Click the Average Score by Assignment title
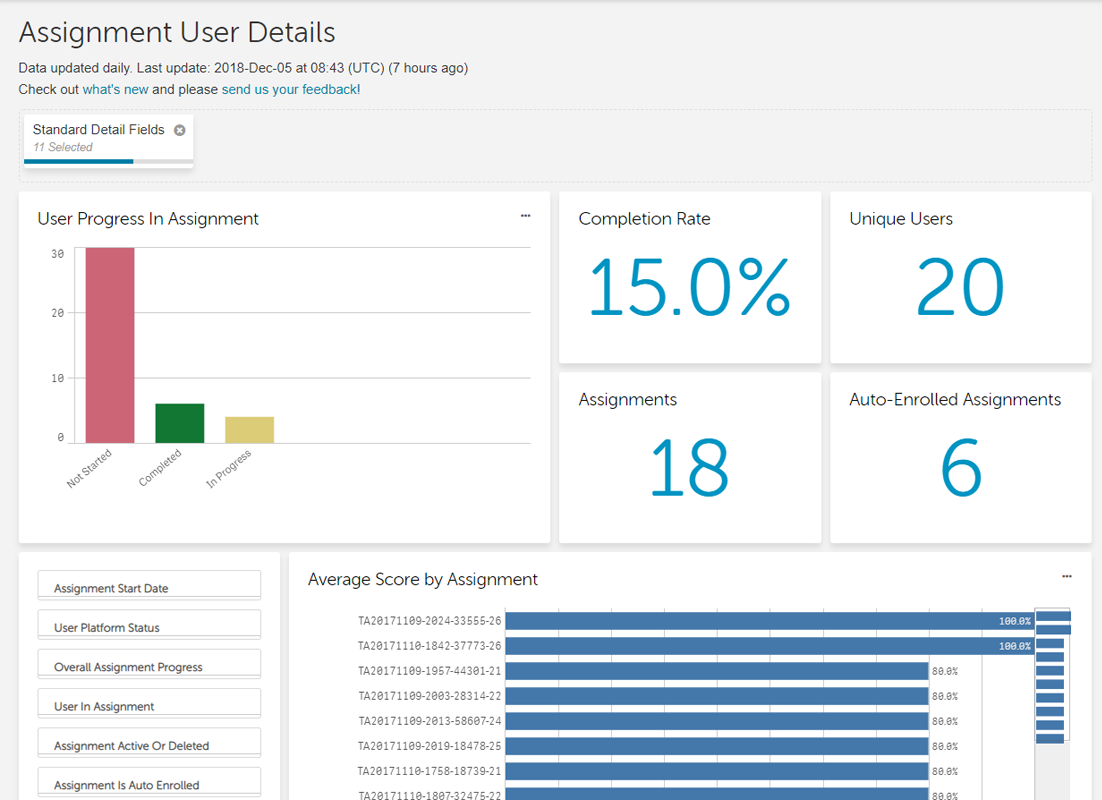1102x800 pixels. [x=422, y=579]
